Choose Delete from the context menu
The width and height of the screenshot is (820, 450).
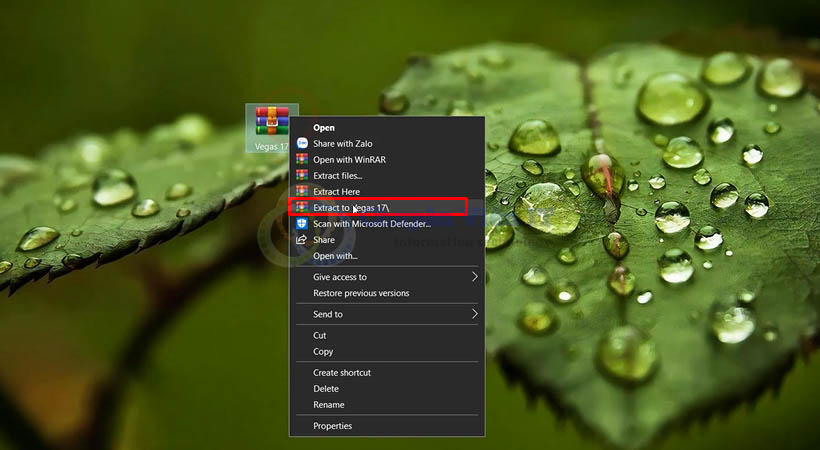pos(326,389)
